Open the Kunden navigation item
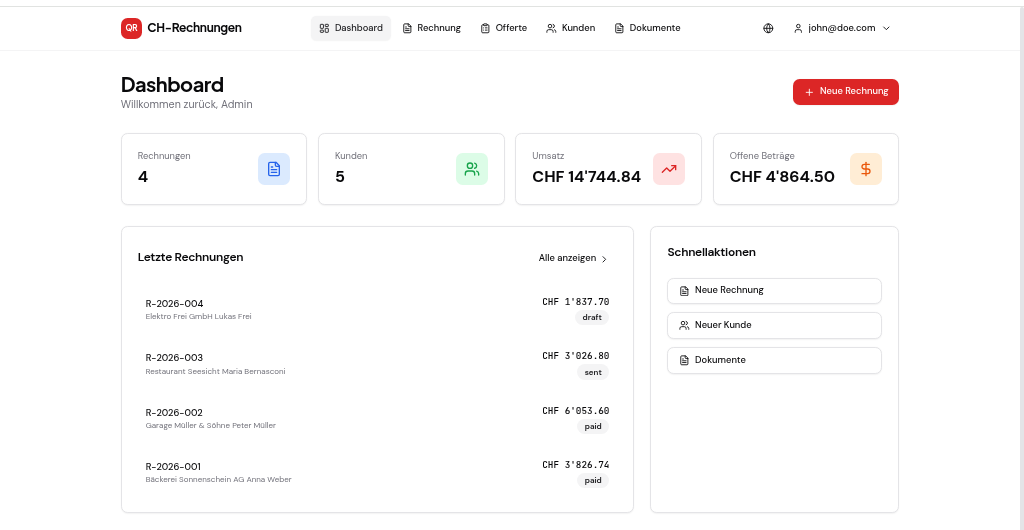Image resolution: width=1024 pixels, height=530 pixels. click(571, 28)
